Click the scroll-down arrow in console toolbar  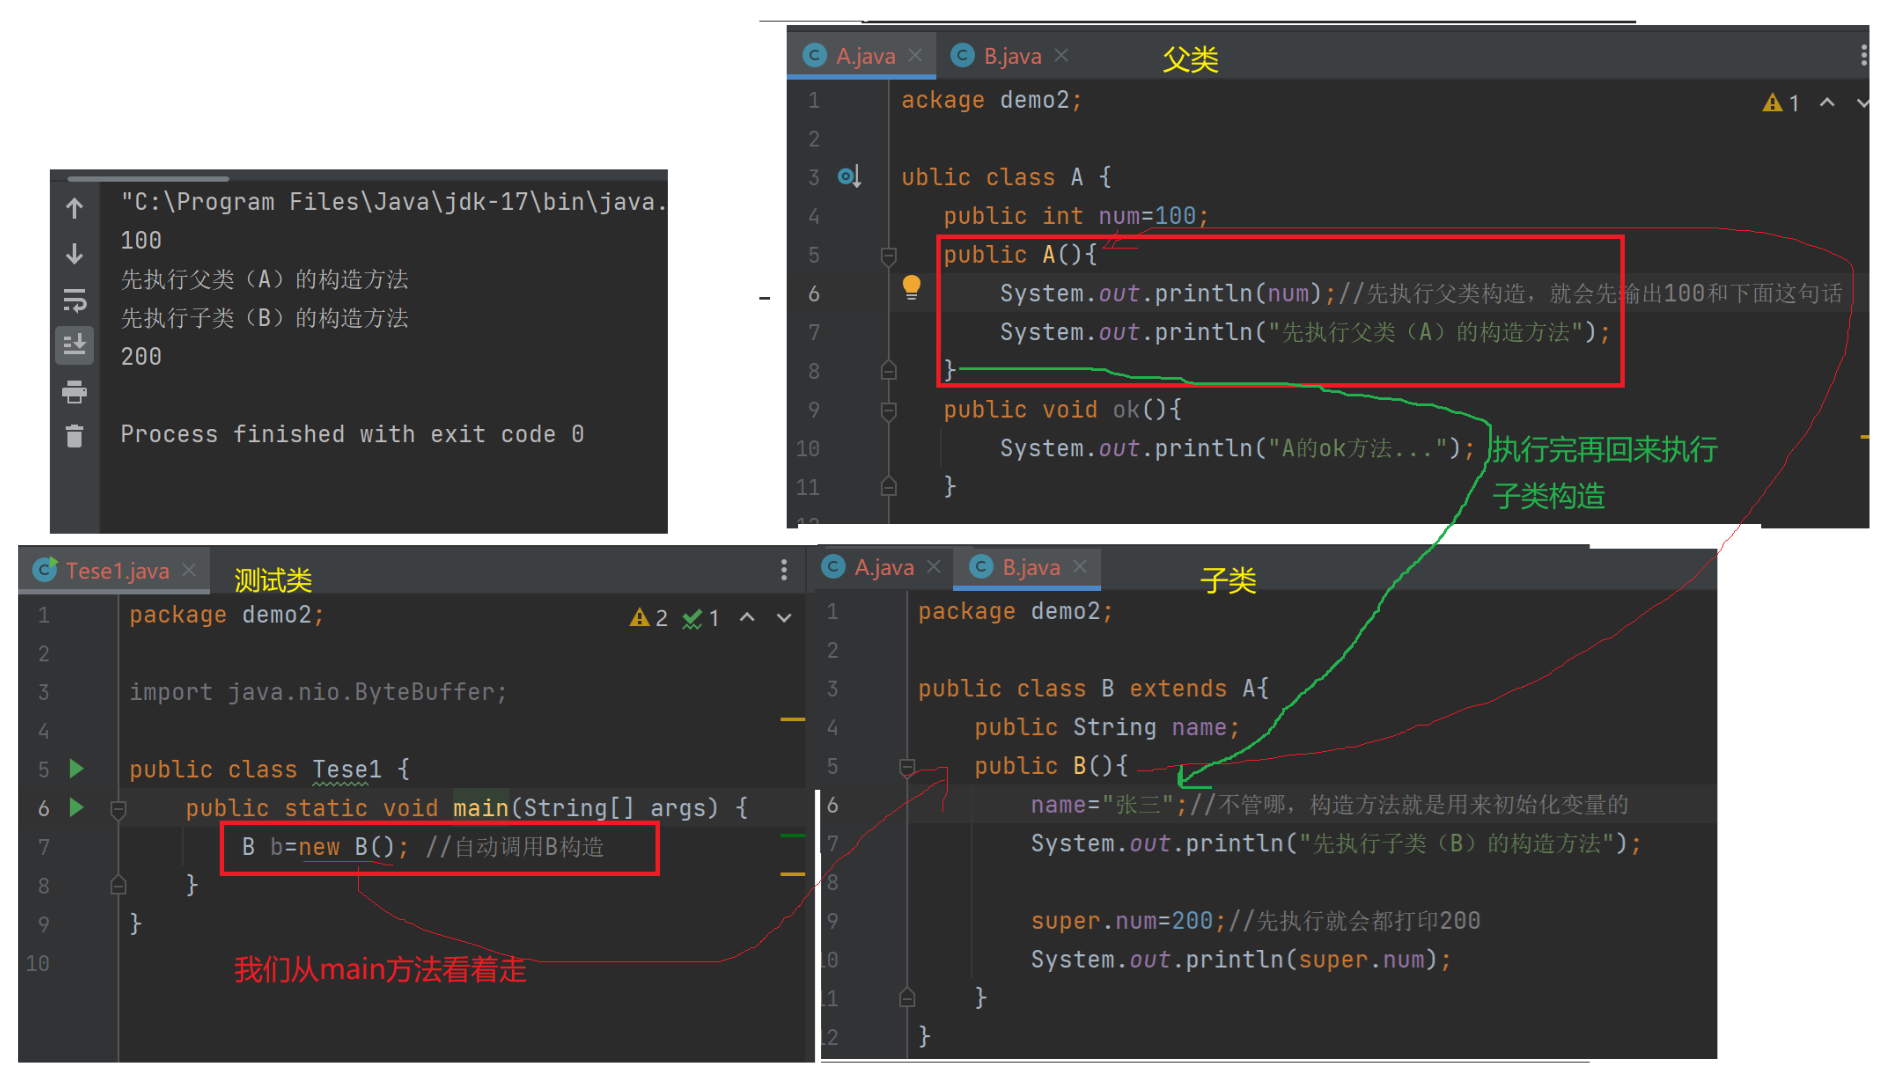coord(75,253)
